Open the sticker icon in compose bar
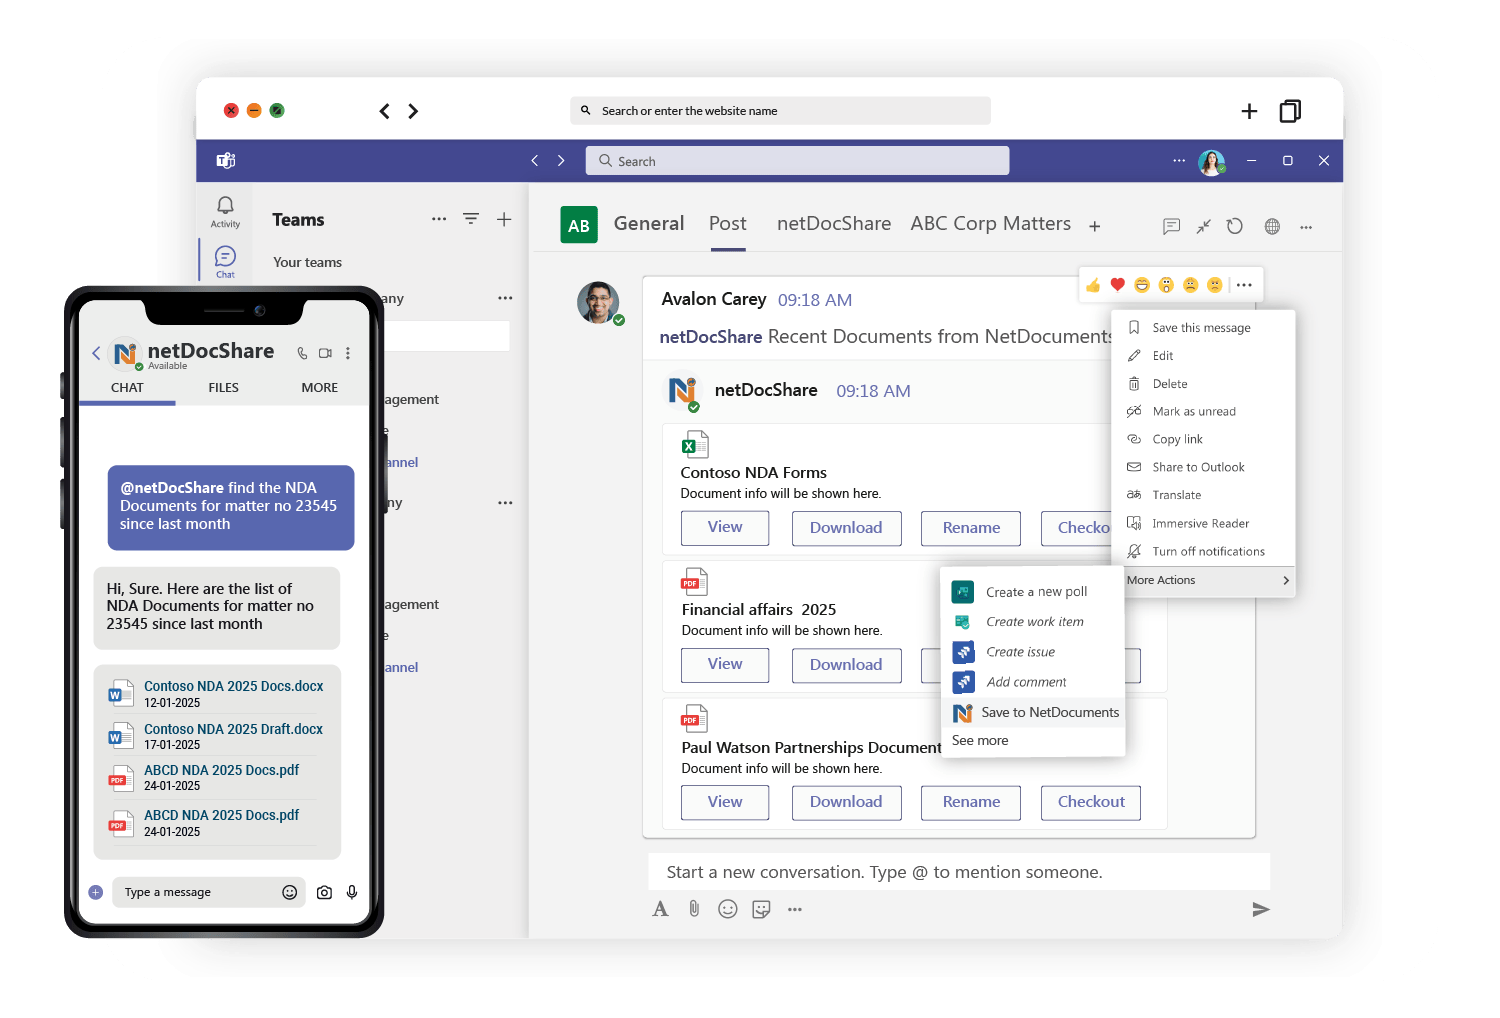The image size is (1500, 1018). click(x=762, y=909)
